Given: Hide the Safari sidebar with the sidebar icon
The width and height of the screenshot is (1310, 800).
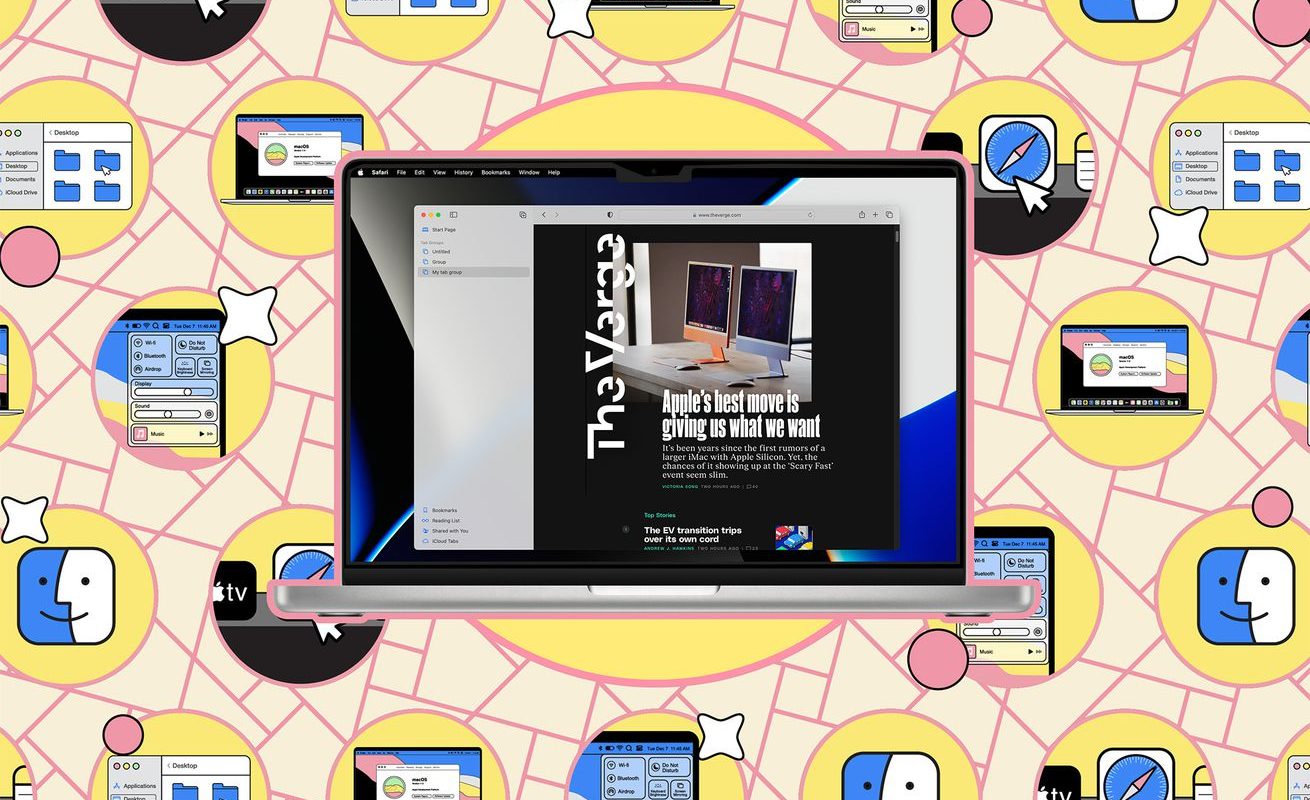Looking at the screenshot, I should pos(453,215).
